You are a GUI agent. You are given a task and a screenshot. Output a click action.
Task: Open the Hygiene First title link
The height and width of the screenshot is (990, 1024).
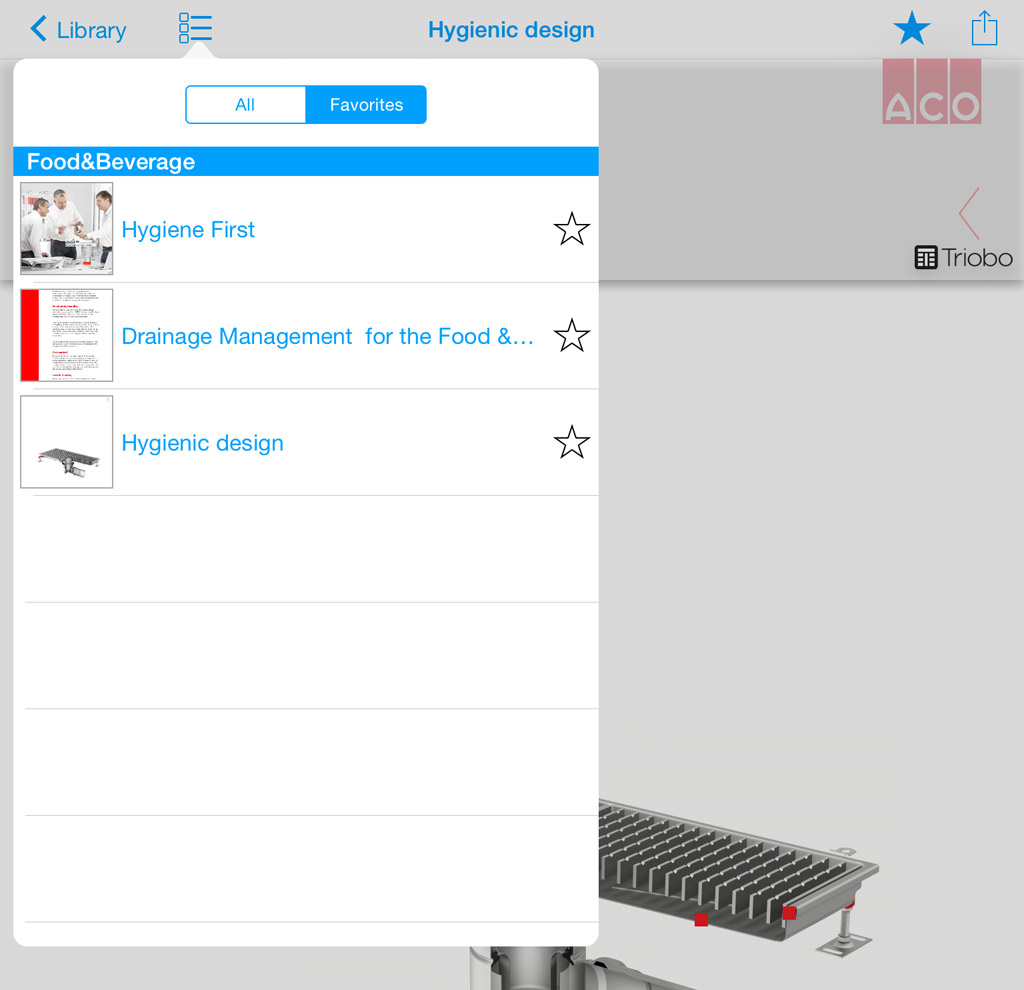pyautogui.click(x=188, y=230)
